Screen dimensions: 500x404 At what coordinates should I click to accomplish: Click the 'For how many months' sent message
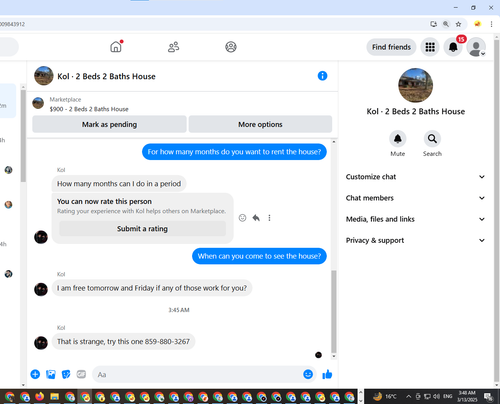click(x=234, y=152)
